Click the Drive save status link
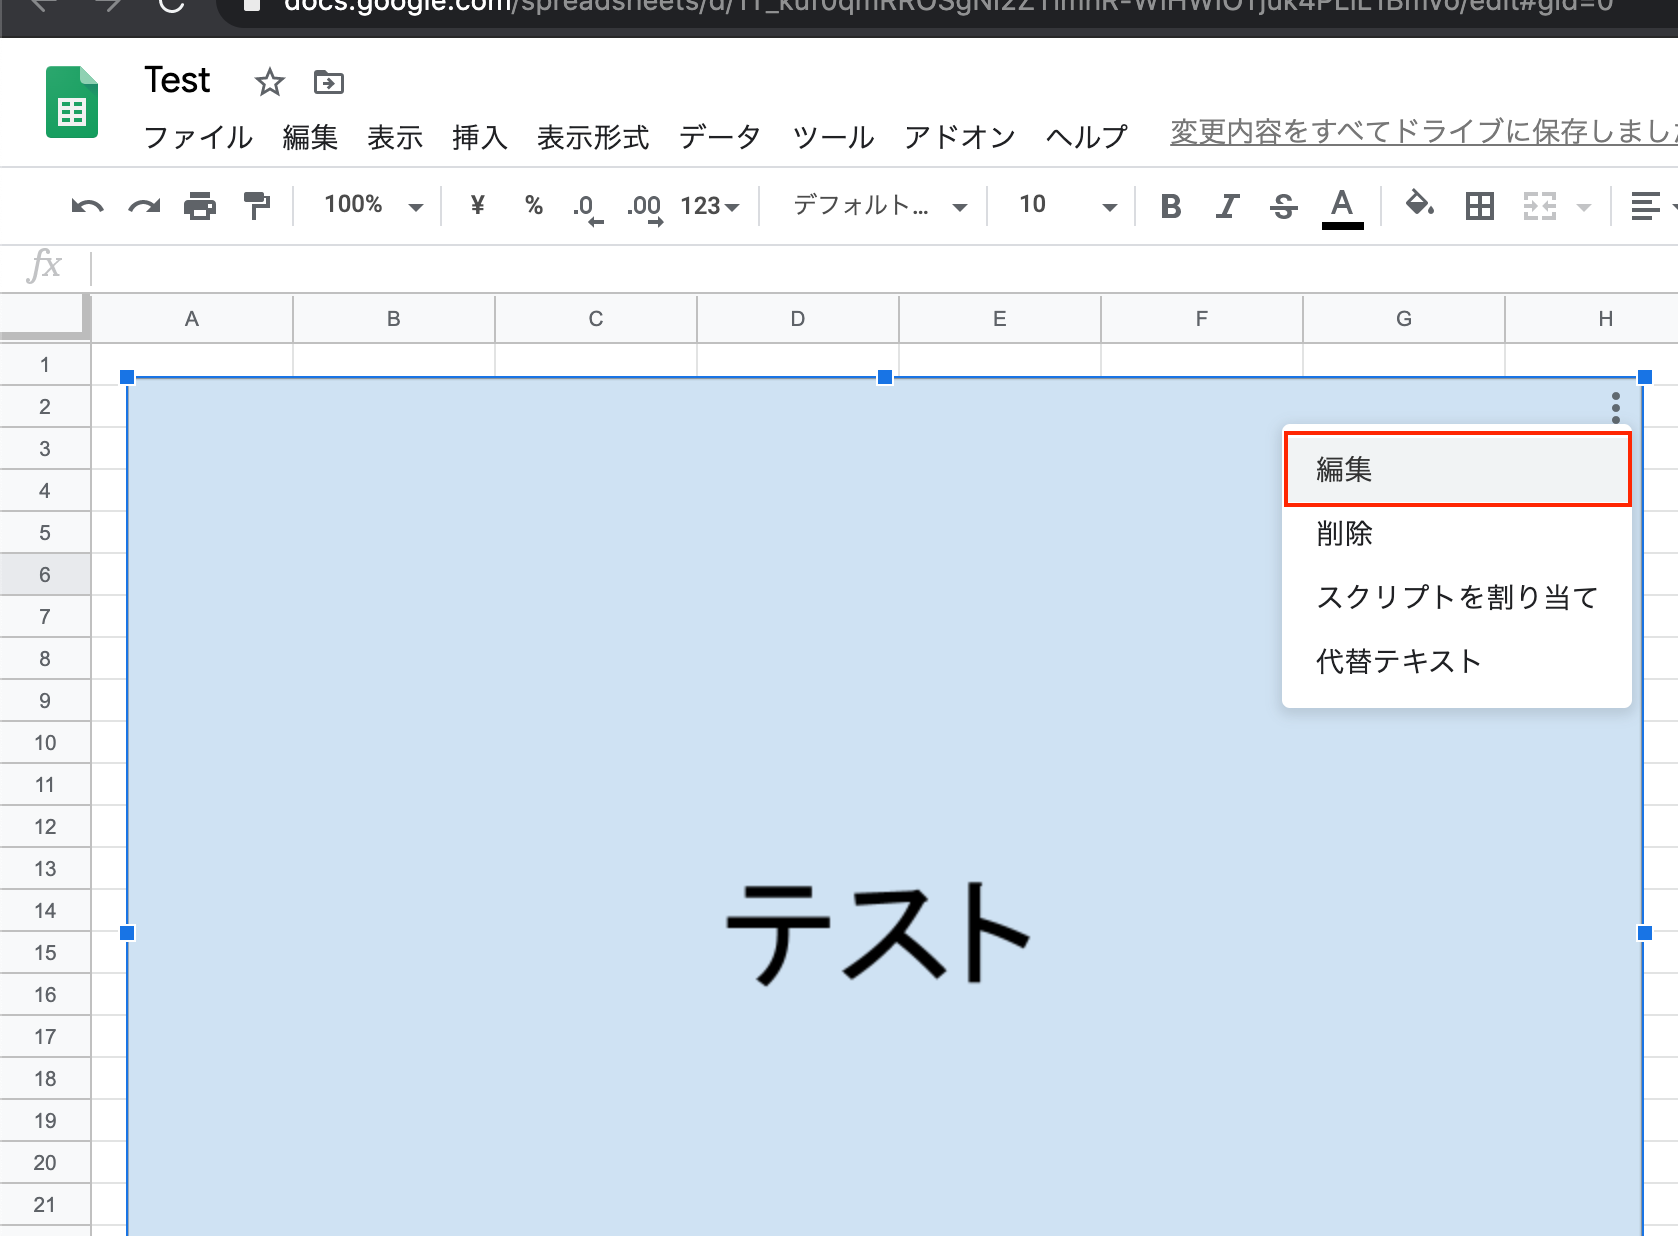This screenshot has width=1678, height=1236. point(1424,132)
